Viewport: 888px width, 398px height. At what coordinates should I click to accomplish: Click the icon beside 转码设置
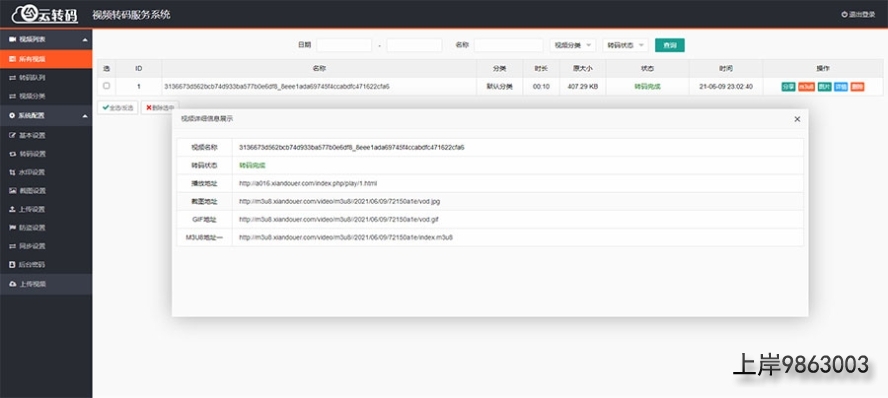12,154
